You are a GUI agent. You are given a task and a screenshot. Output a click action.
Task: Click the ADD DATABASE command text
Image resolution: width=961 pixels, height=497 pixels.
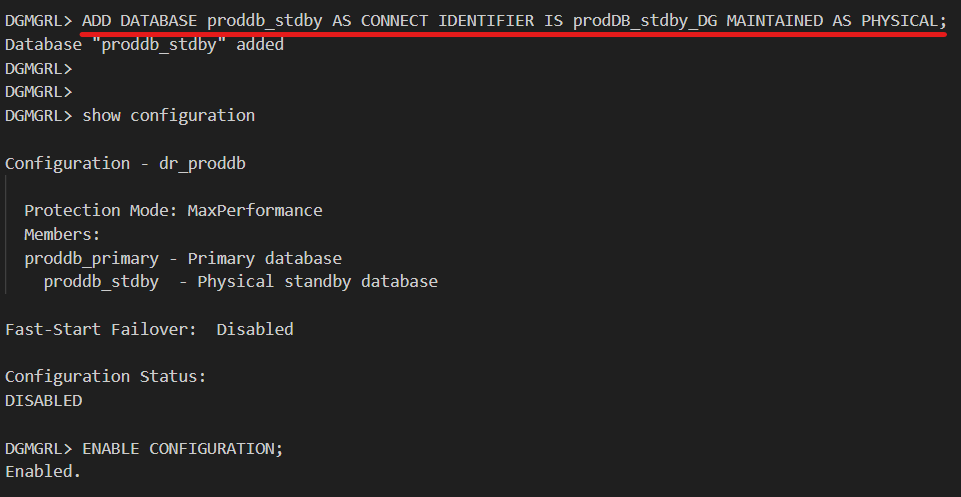(140, 21)
